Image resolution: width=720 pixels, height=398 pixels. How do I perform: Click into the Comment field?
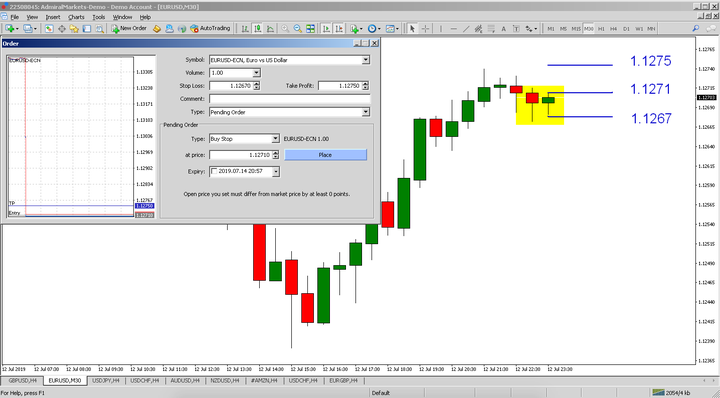(x=289, y=99)
